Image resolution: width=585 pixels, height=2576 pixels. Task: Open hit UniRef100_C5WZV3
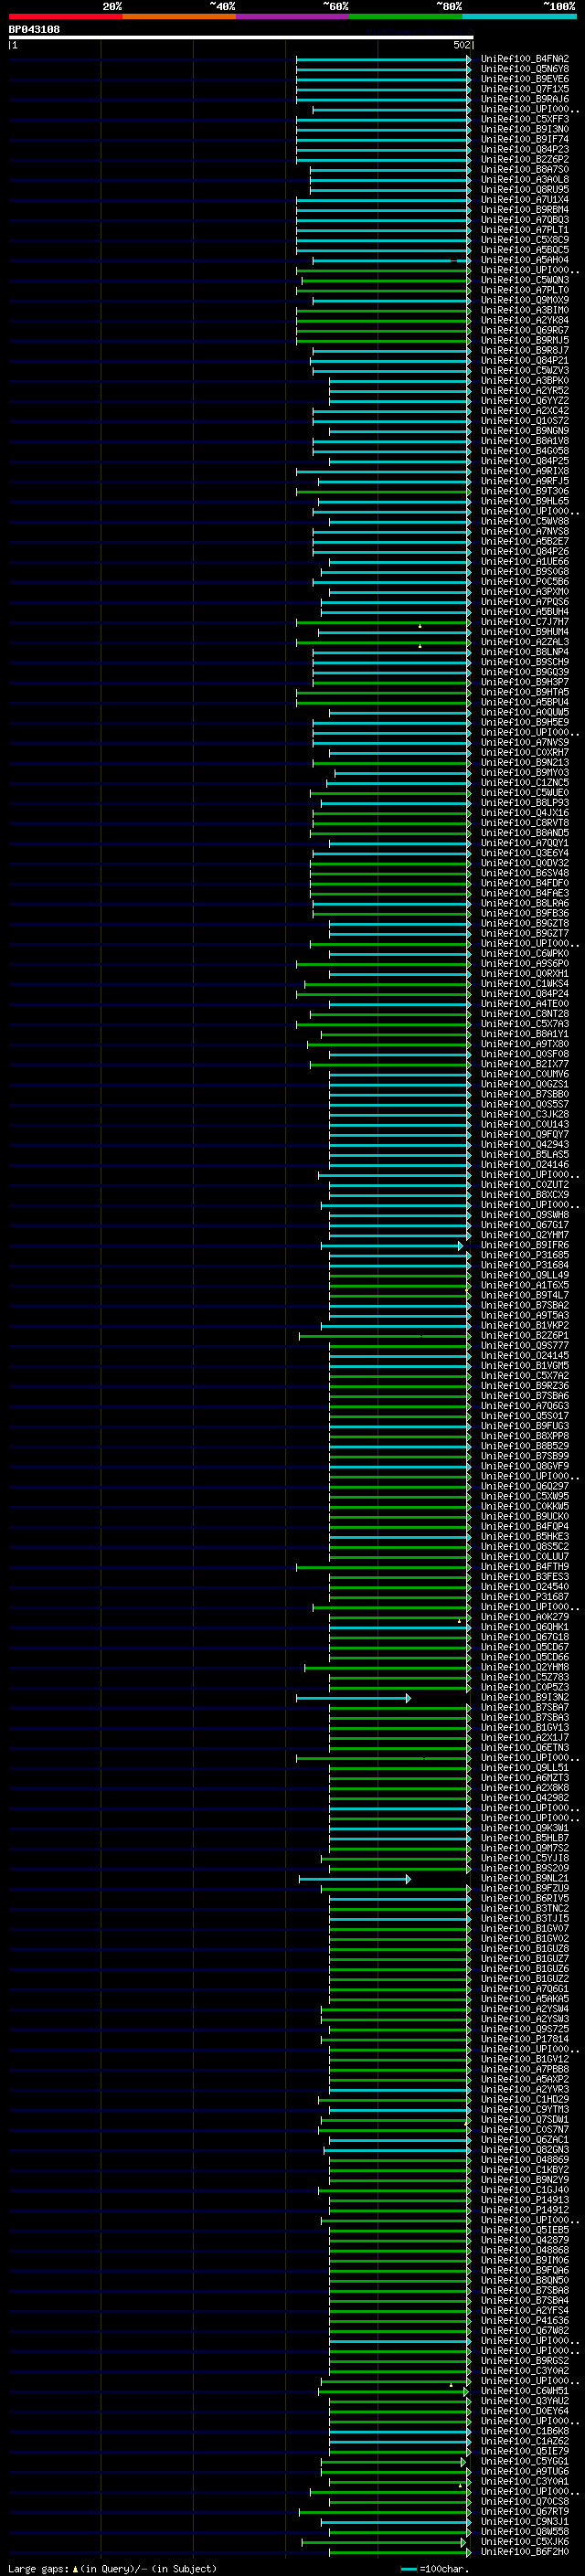[524, 370]
